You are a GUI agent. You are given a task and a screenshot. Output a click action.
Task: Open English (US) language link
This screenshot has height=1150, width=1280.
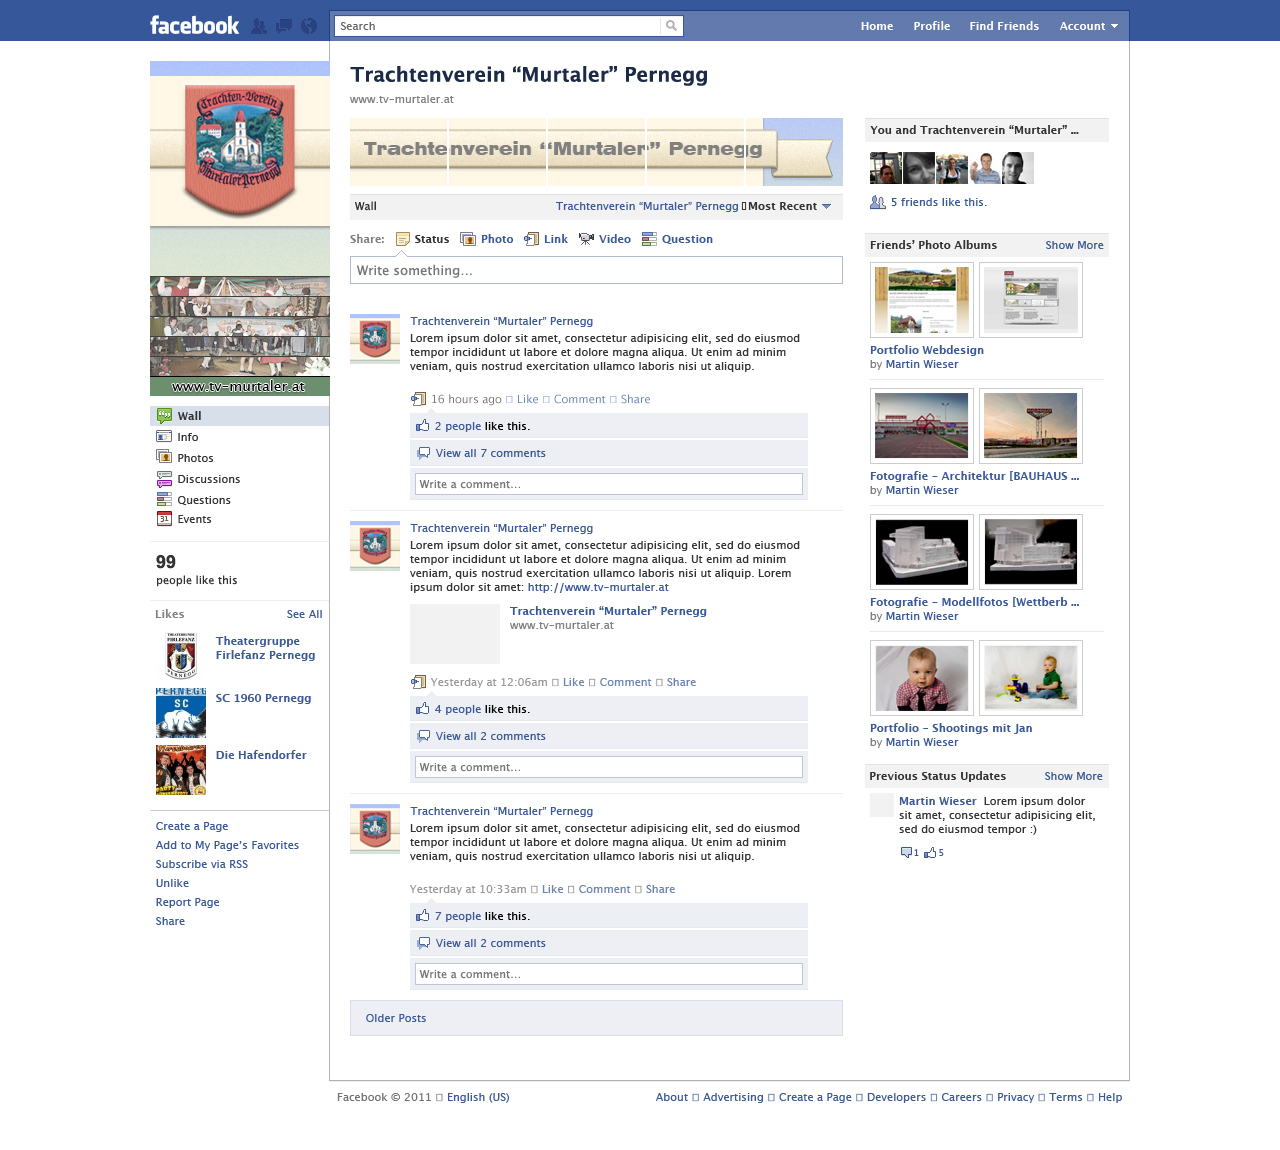tap(478, 1097)
